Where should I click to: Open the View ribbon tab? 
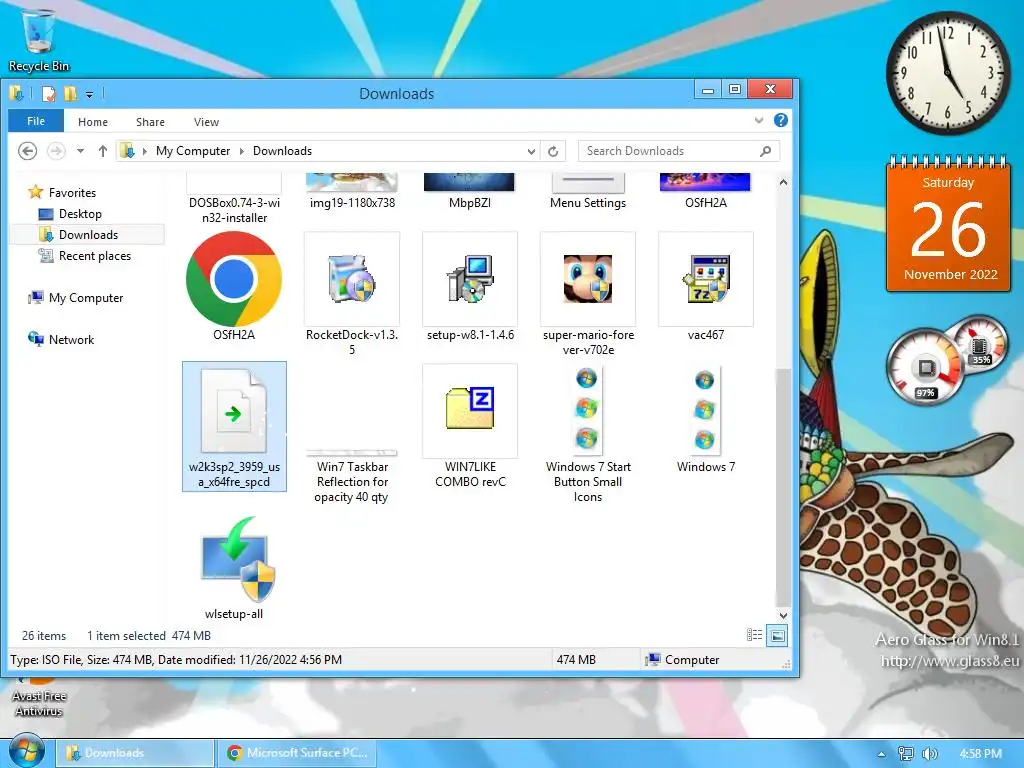pyautogui.click(x=206, y=122)
